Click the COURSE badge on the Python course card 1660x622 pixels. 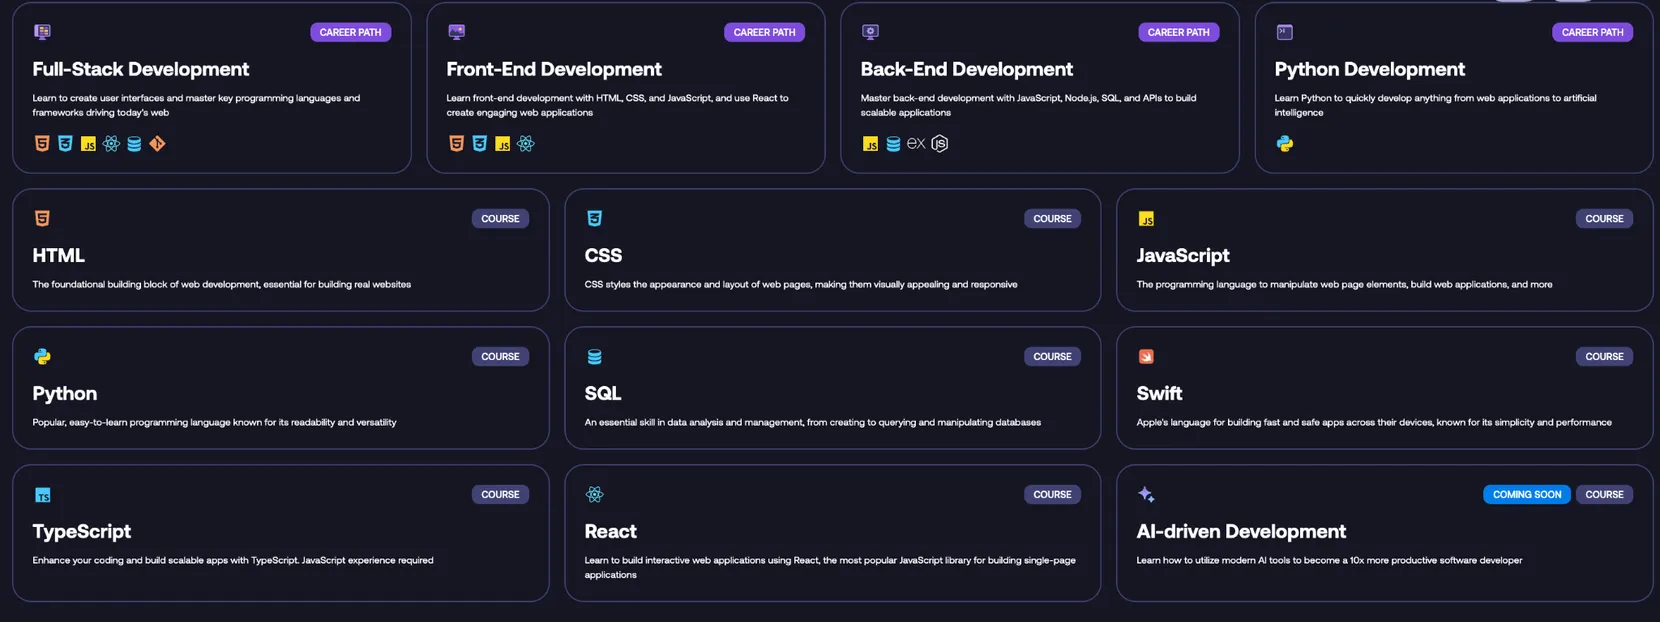(x=500, y=356)
